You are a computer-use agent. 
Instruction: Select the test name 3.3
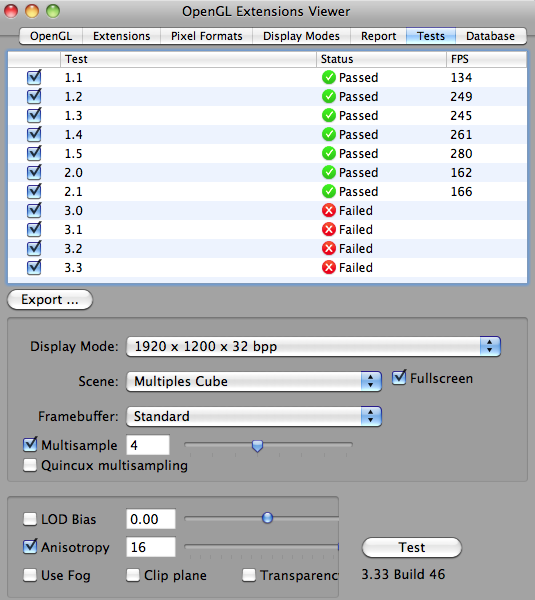pos(73,267)
